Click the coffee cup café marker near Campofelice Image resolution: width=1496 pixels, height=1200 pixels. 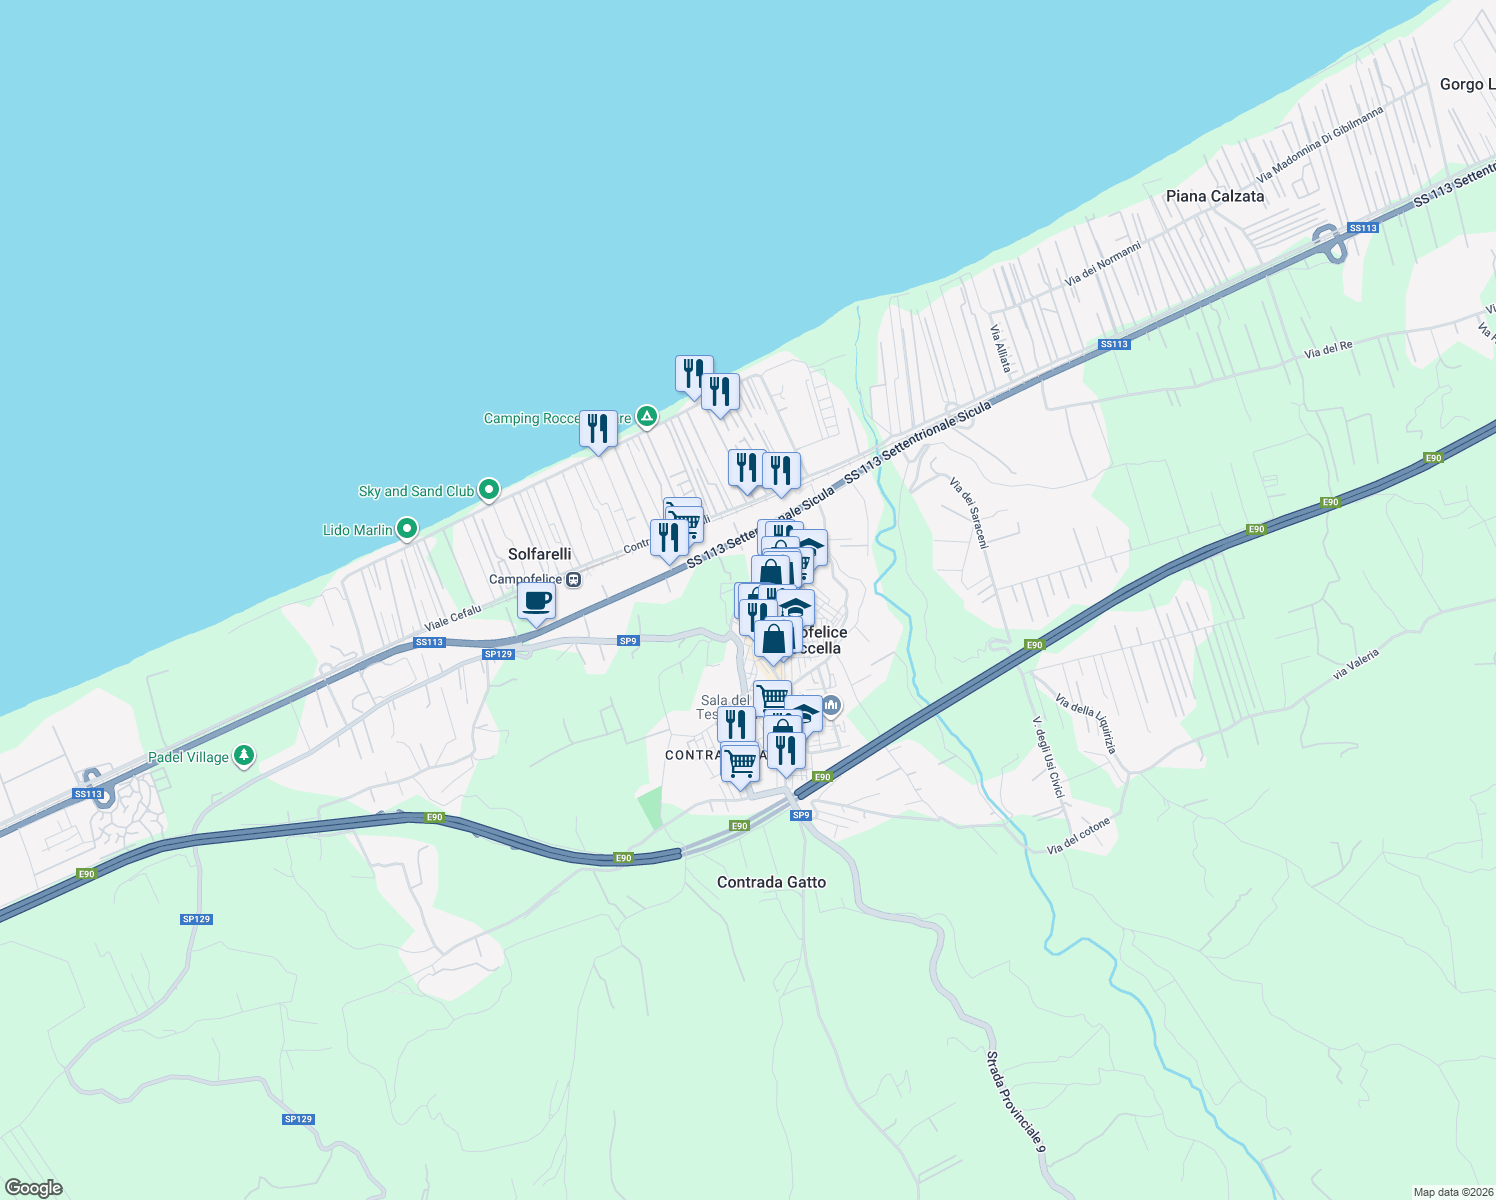click(x=537, y=601)
